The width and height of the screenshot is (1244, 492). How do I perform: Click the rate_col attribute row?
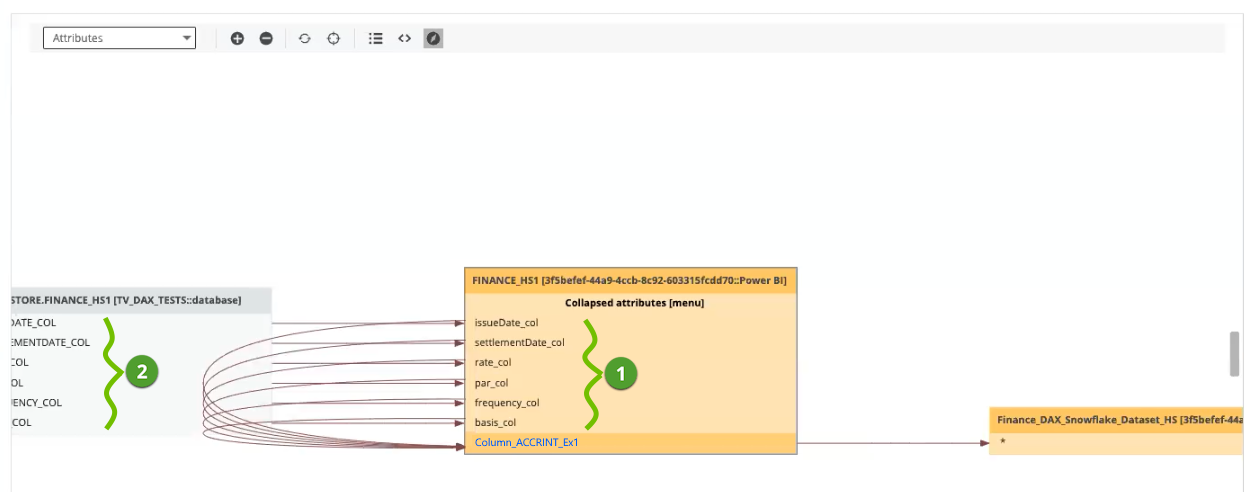[x=493, y=362]
